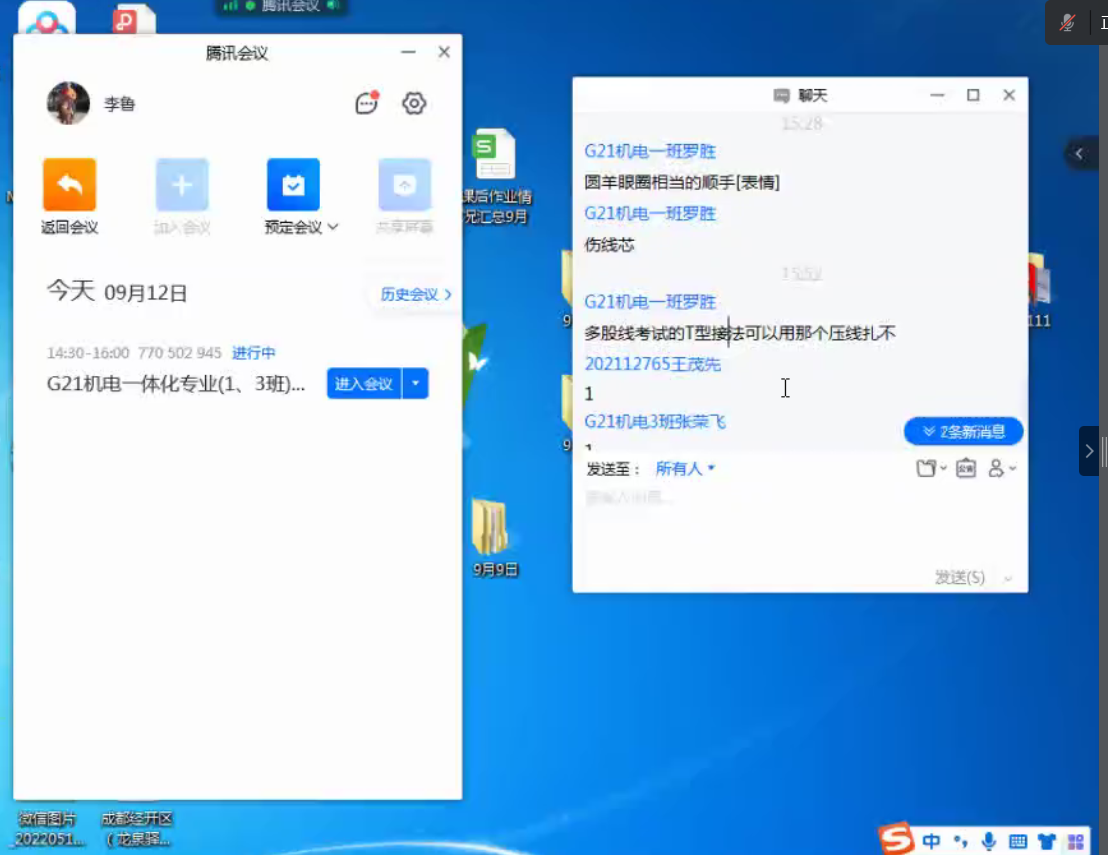Toggle the Sogou punctuation mode button
This screenshot has height=855, width=1108.
pyautogui.click(x=961, y=841)
